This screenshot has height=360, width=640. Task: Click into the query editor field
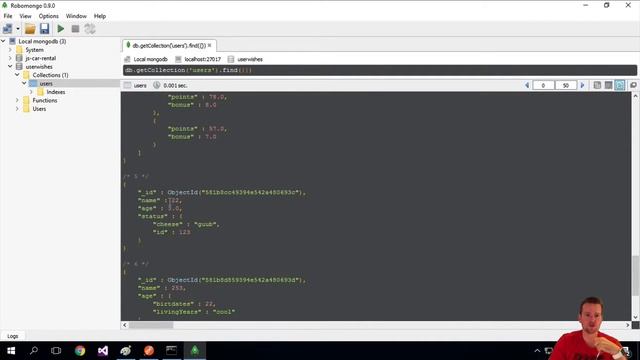[380, 70]
